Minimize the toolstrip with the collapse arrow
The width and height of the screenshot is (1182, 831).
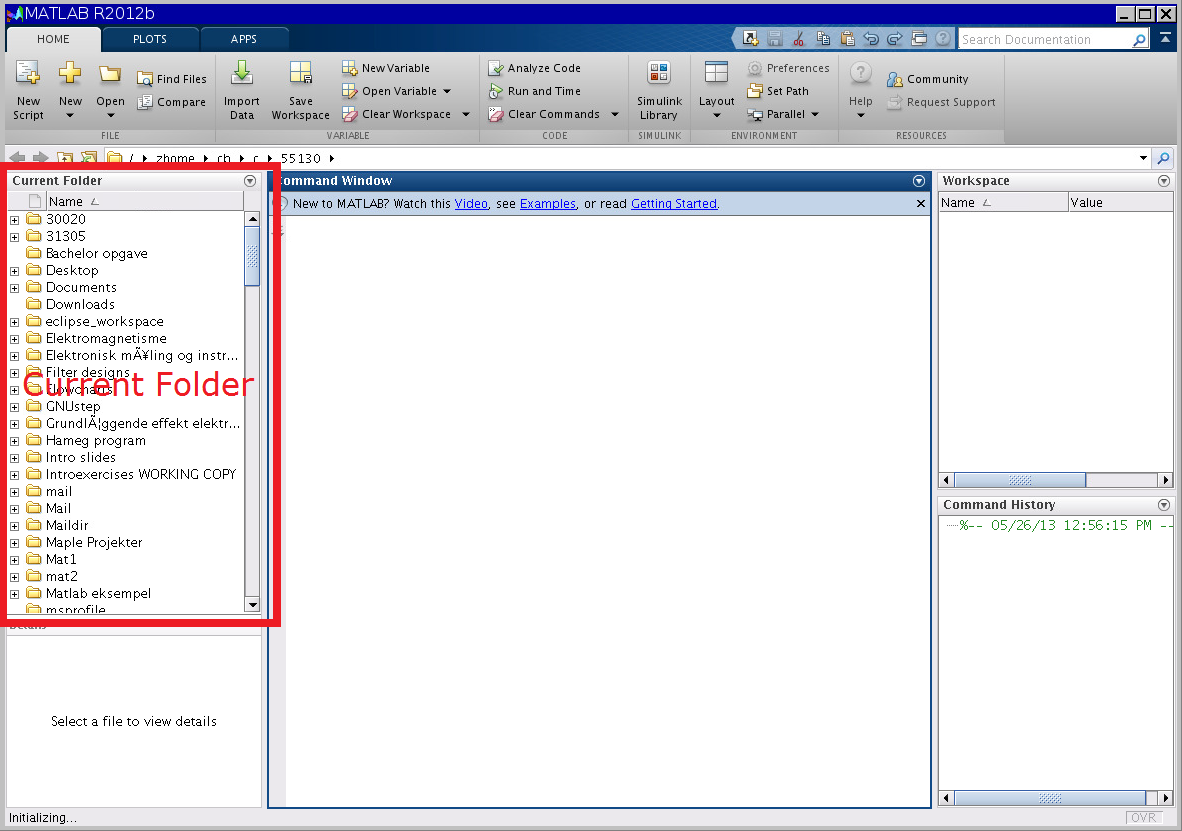(x=1165, y=37)
